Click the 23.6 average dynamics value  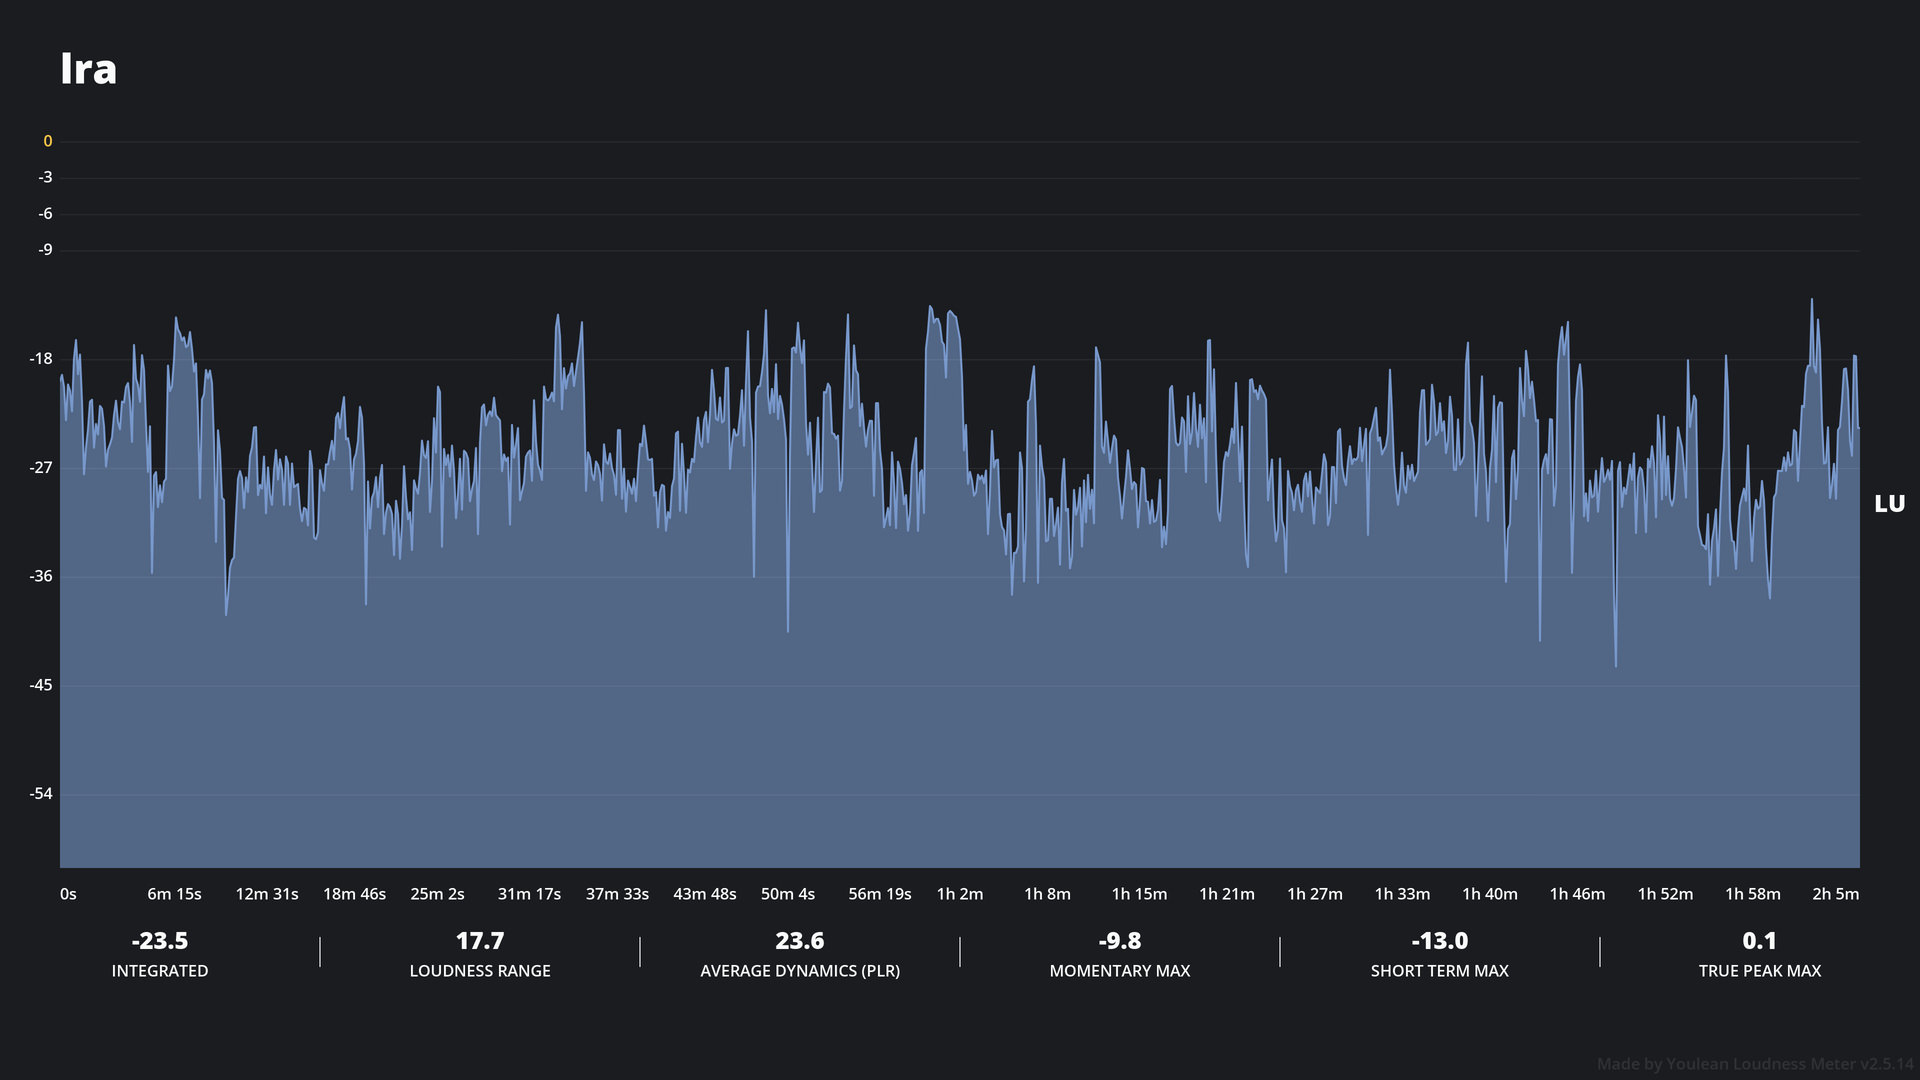[800, 941]
